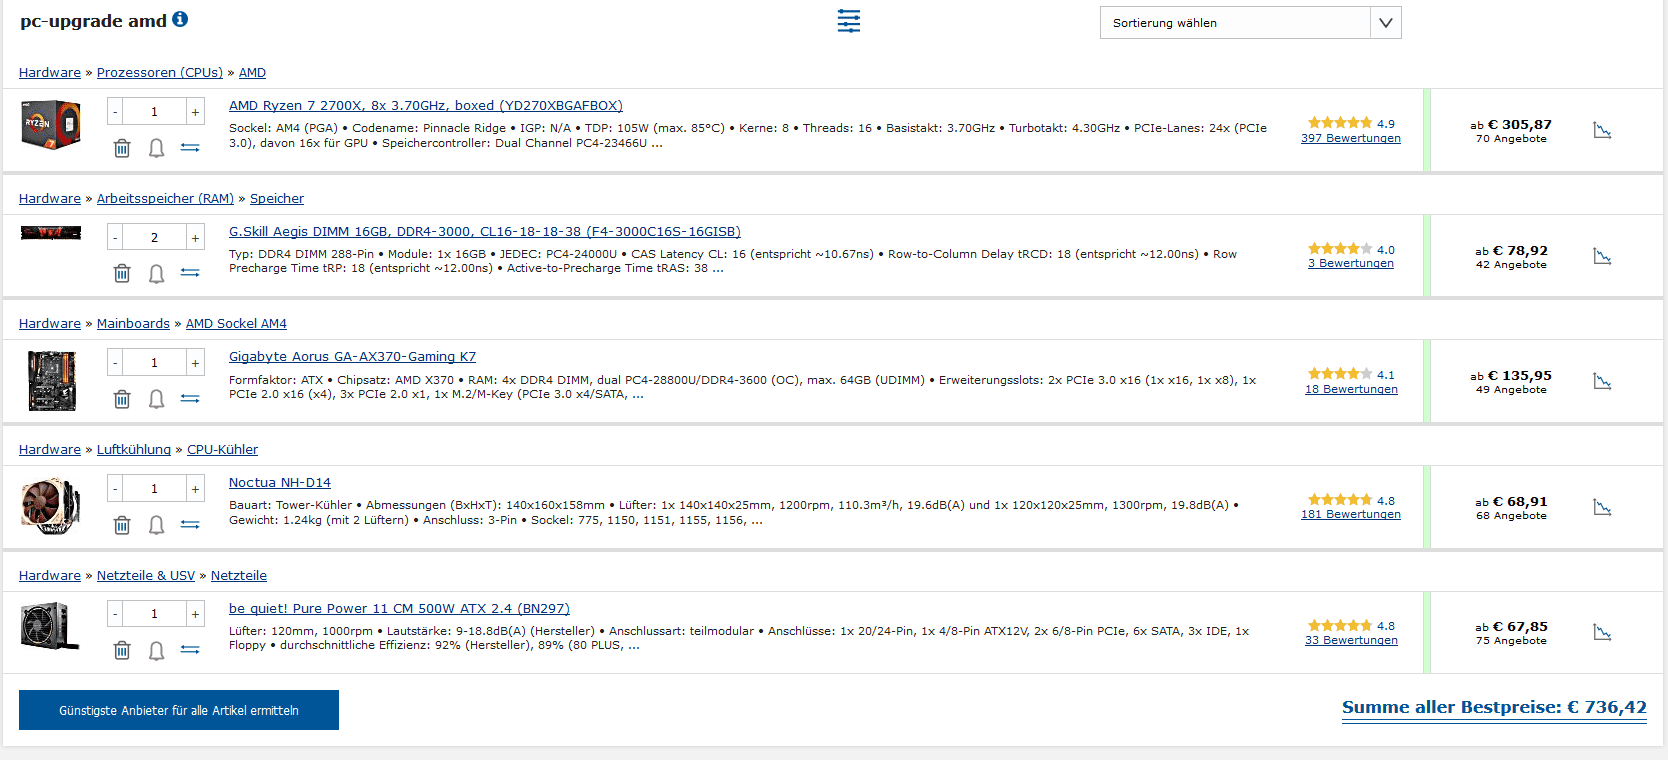Viewport: 1668px width, 760px height.
Task: Open CPU-Kühler breadcrumb link
Action: click(222, 450)
